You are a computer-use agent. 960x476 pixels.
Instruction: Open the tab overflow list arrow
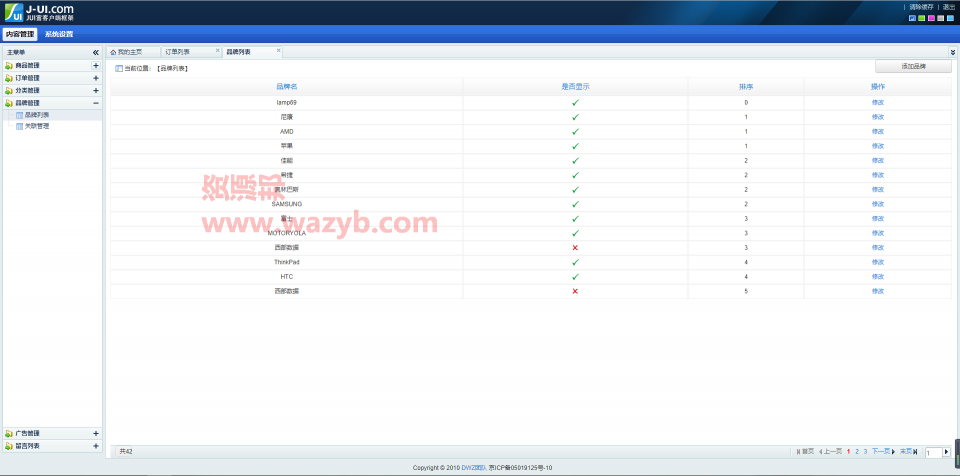[x=953, y=53]
